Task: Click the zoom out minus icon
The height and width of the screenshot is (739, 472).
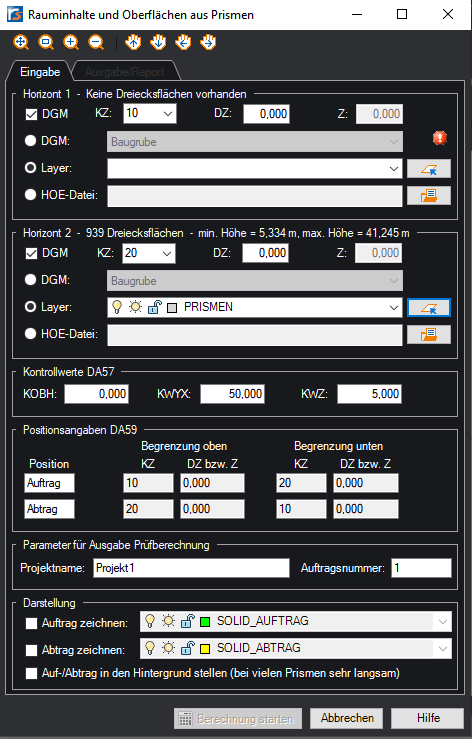Action: coord(96,42)
